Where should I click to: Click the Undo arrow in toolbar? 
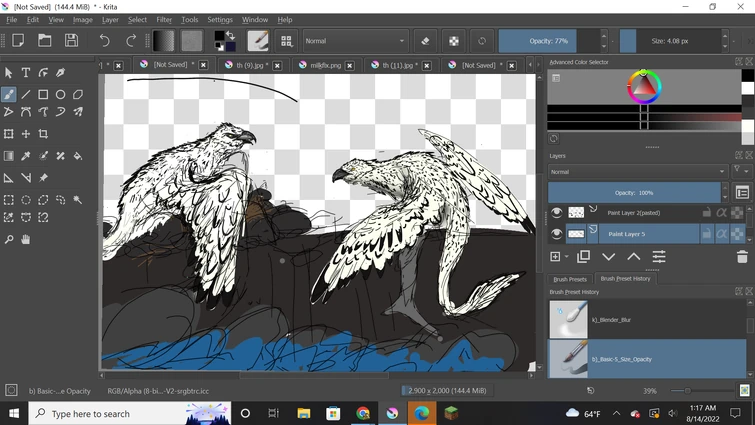click(104, 41)
